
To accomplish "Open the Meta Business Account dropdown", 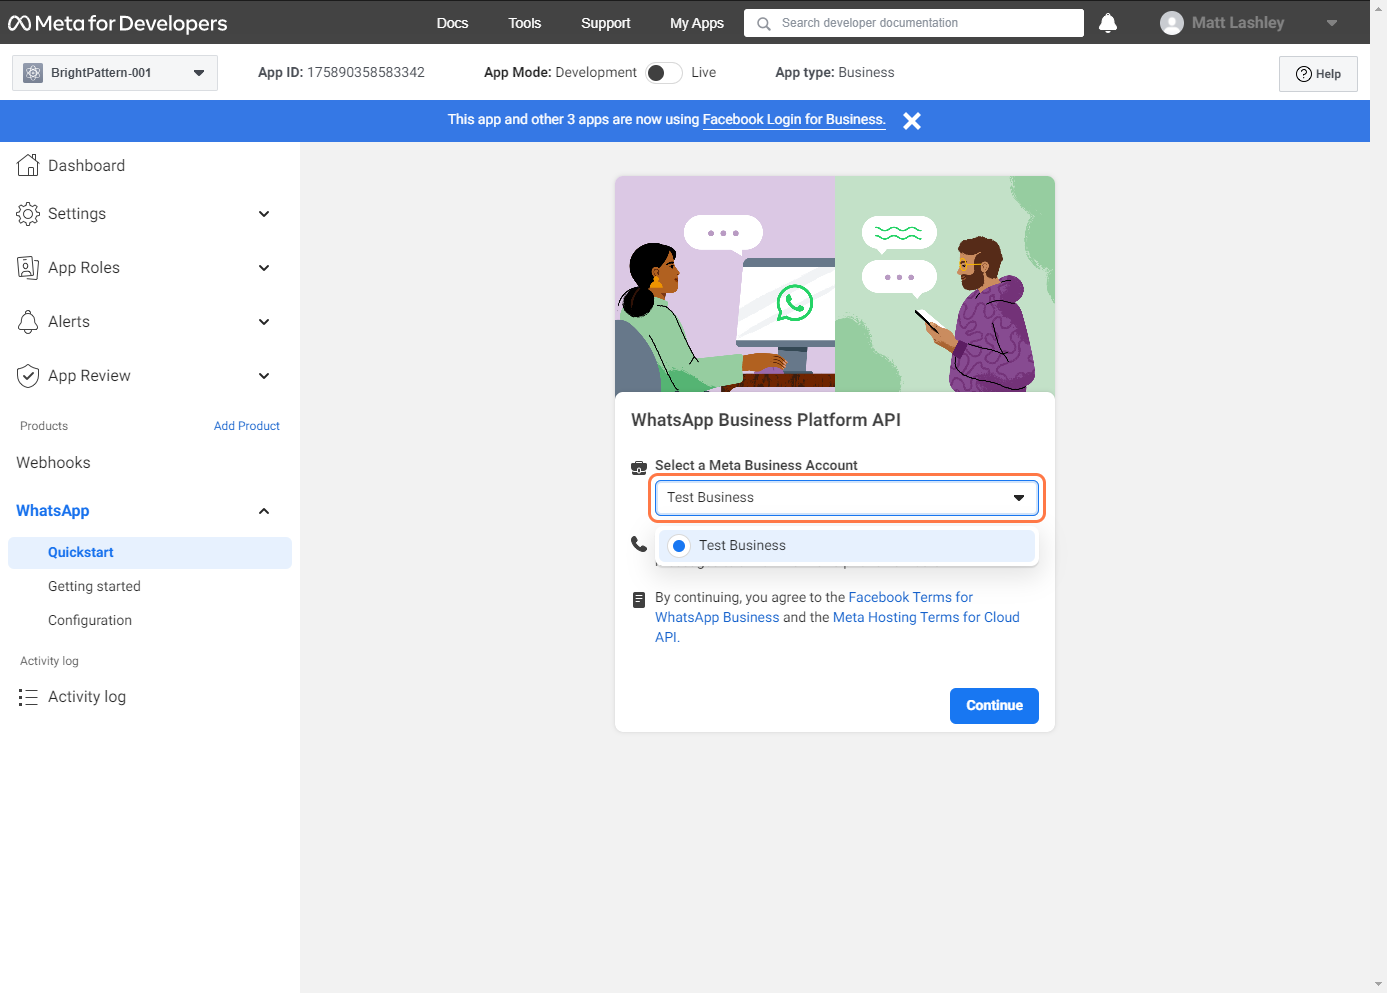I will [846, 498].
